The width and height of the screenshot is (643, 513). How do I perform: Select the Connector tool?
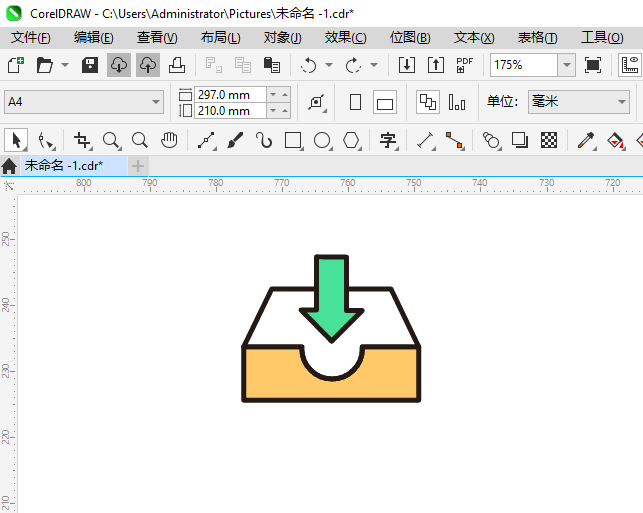(455, 140)
